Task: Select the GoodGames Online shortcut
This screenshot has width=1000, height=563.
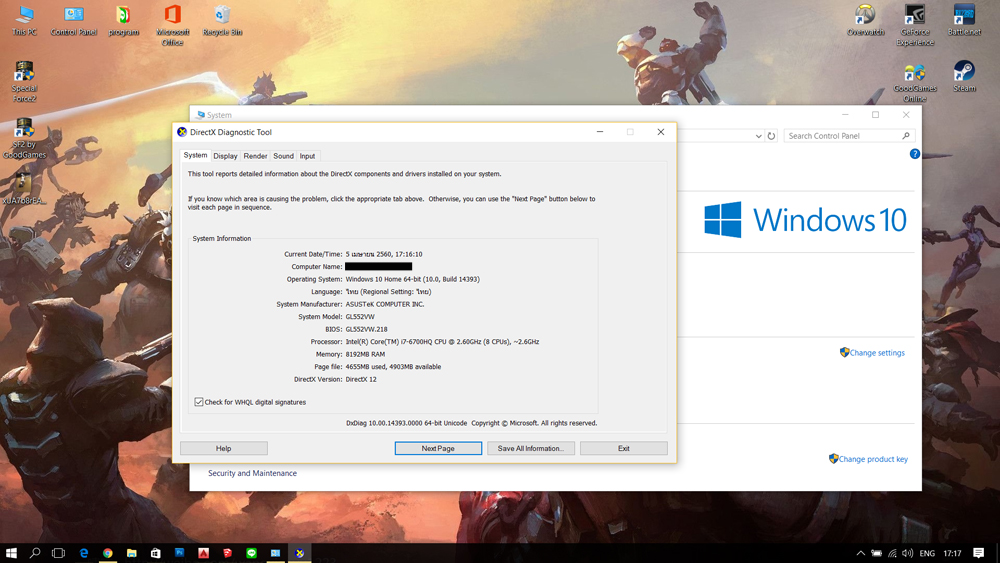Action: 915,83
